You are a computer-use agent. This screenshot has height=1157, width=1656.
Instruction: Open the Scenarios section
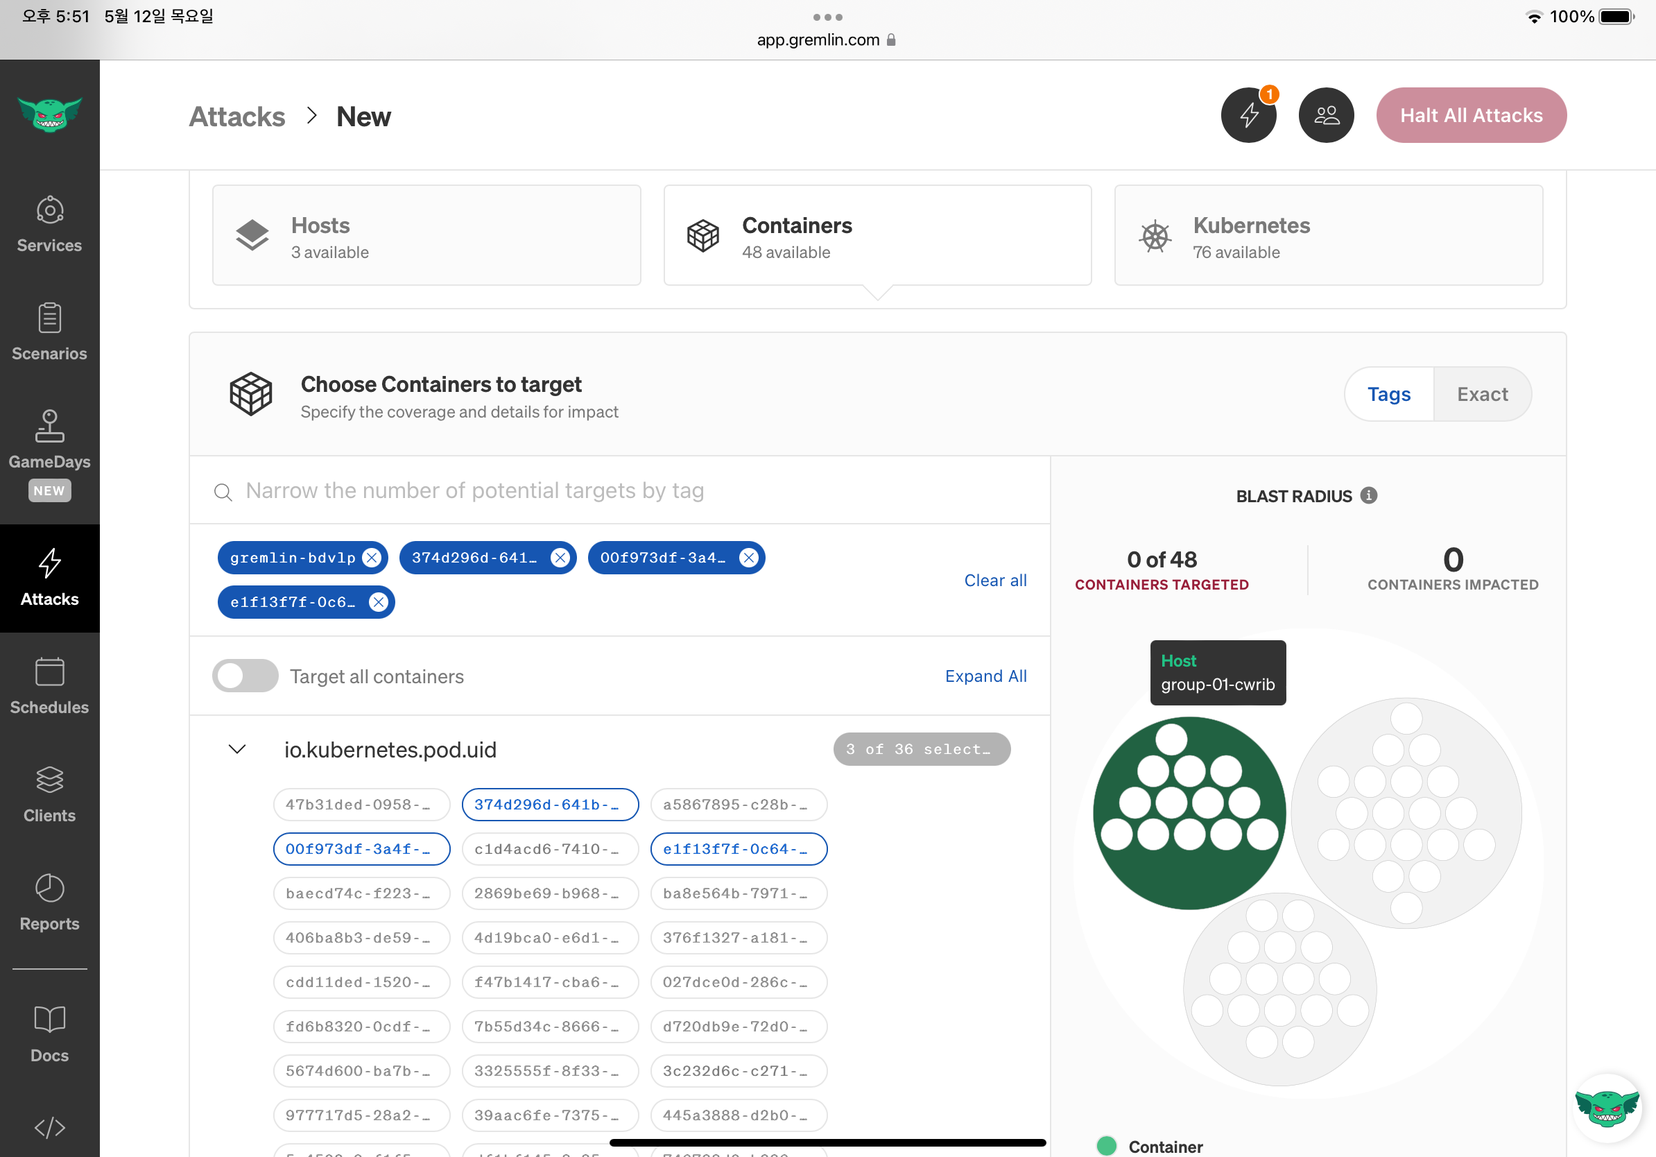tap(49, 333)
